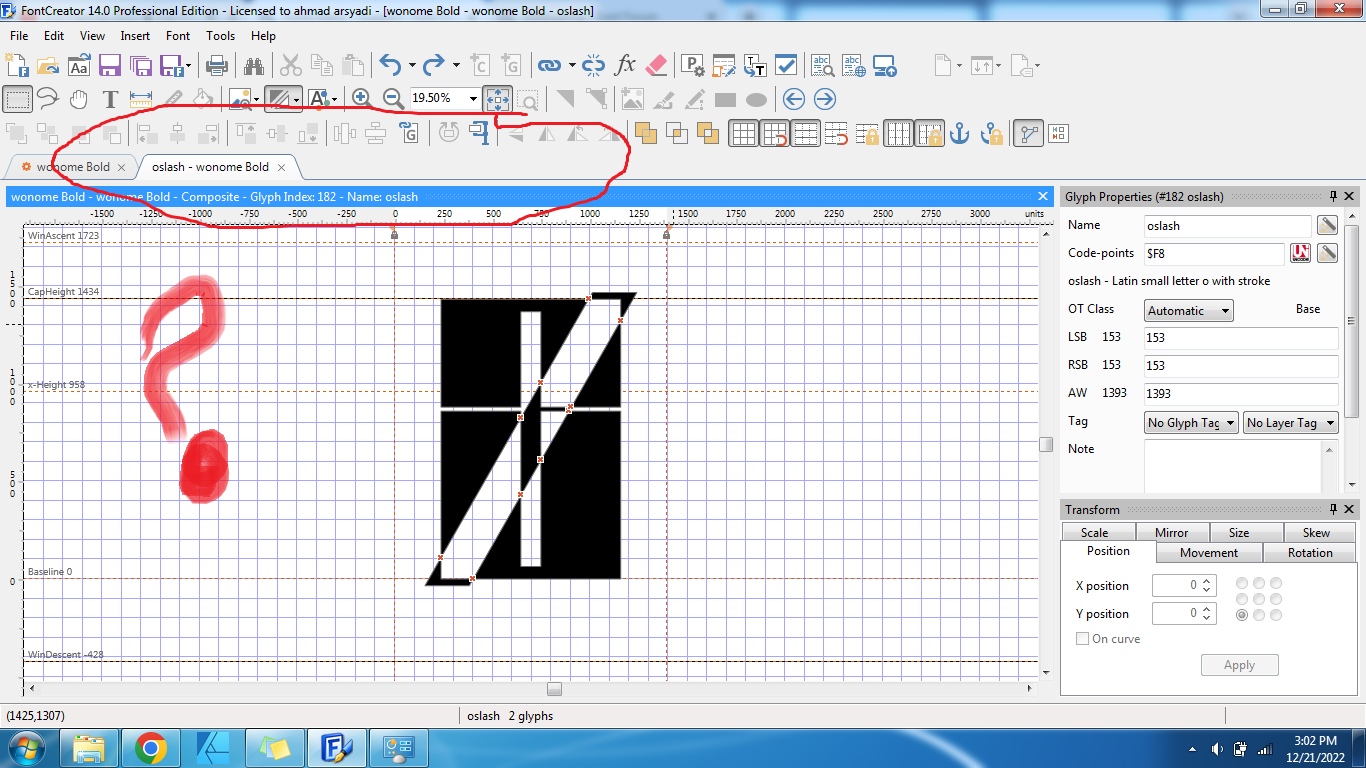Click the red Unicode icon beside Code-points
The width and height of the screenshot is (1366, 768).
[x=1301, y=253]
